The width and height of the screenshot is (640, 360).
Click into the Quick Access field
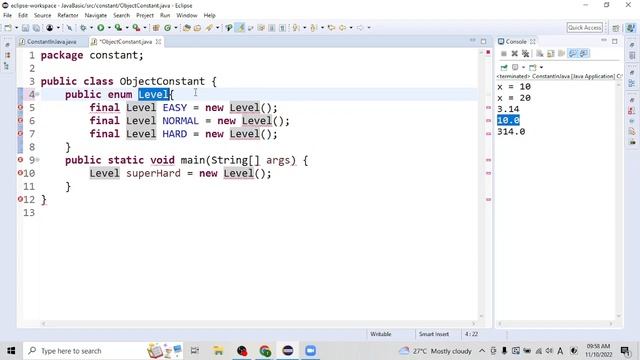tap(585, 28)
